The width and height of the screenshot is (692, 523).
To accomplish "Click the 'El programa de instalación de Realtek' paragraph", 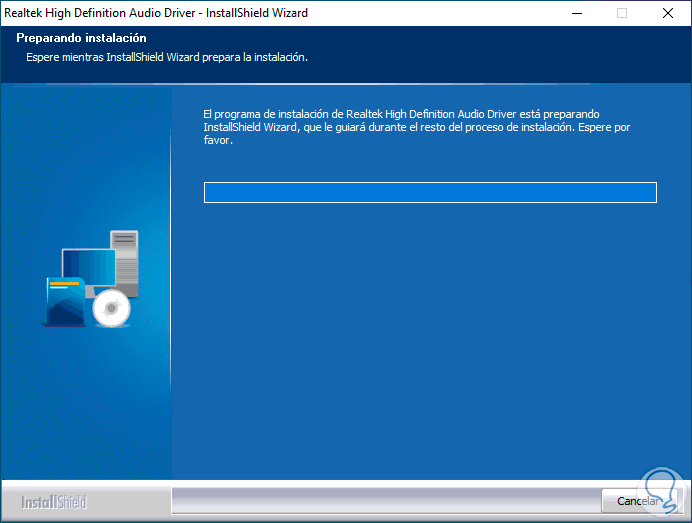I will tap(417, 127).
